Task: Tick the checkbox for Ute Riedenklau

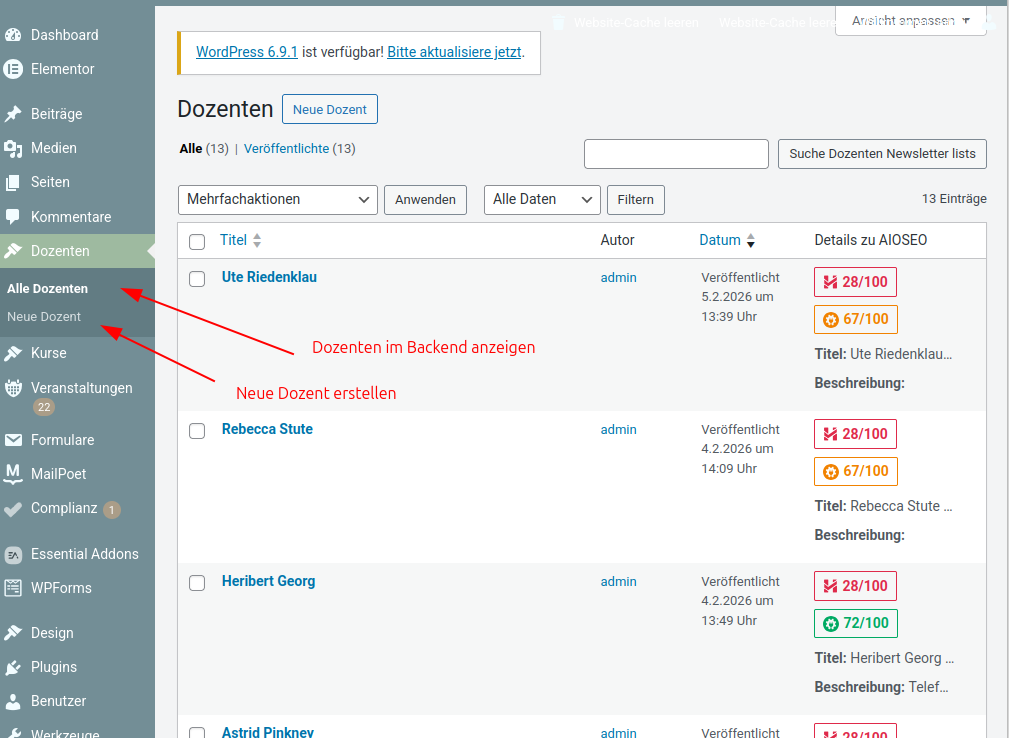Action: [197, 279]
